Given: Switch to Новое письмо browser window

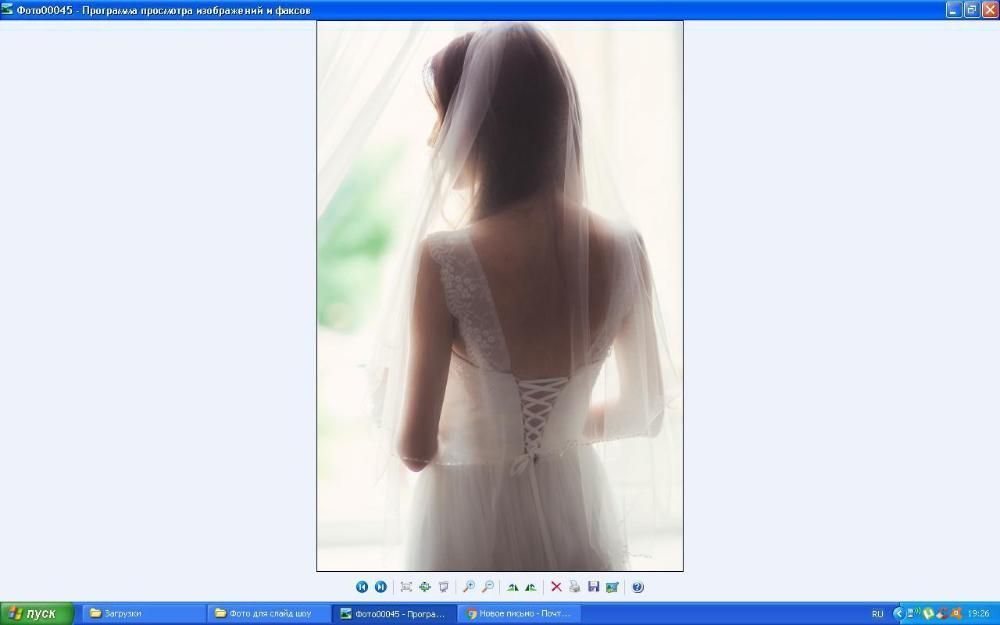Looking at the screenshot, I should pos(519,614).
